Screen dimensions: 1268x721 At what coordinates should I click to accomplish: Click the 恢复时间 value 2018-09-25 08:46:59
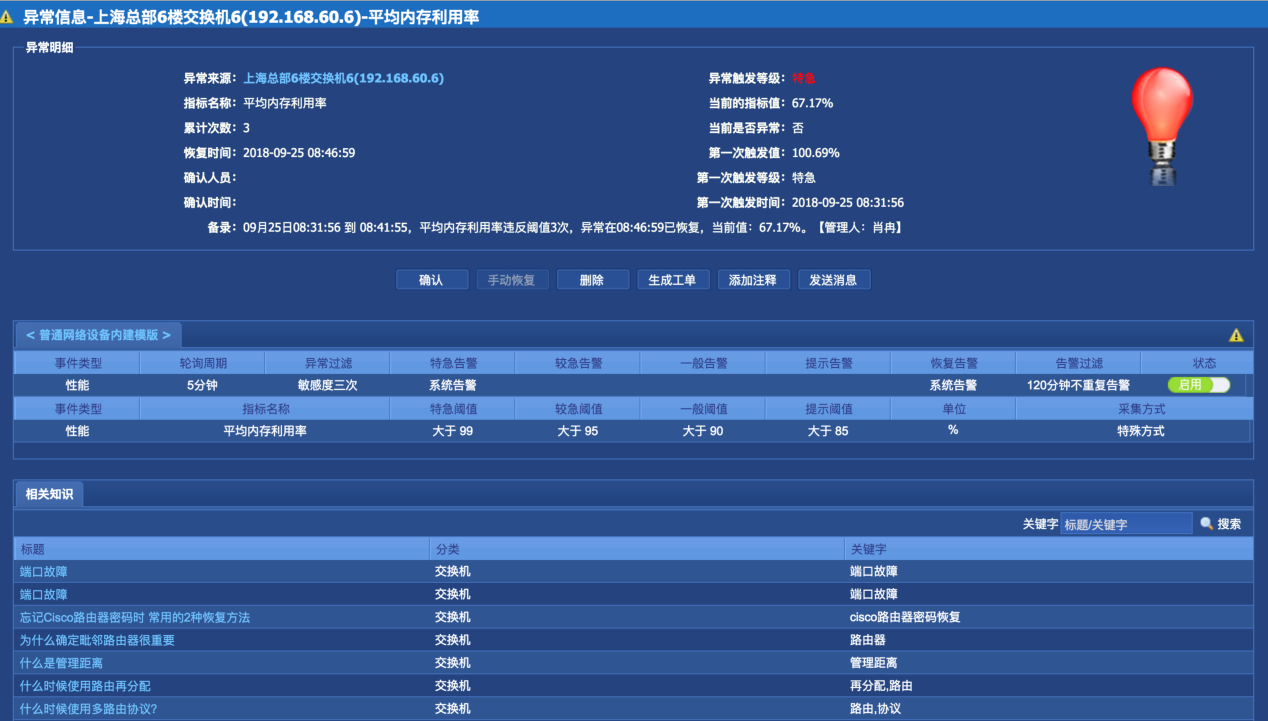click(299, 153)
